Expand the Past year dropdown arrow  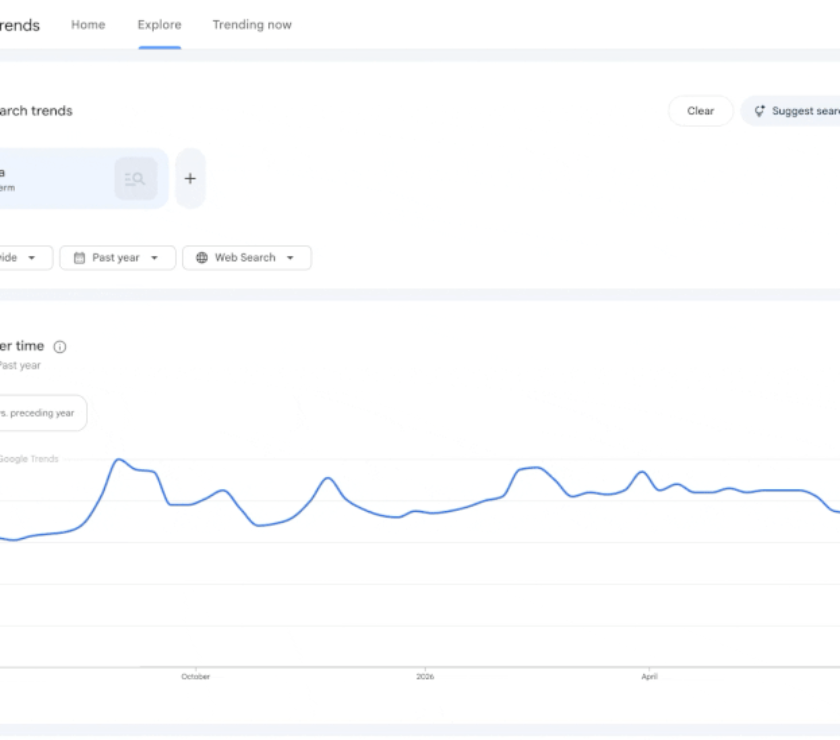(155, 258)
